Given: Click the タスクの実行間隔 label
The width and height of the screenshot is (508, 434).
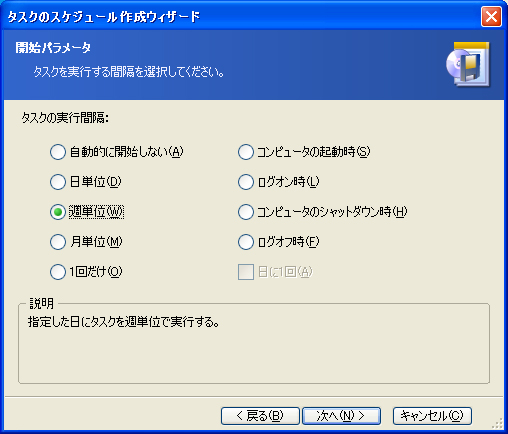Looking at the screenshot, I should (65, 118).
